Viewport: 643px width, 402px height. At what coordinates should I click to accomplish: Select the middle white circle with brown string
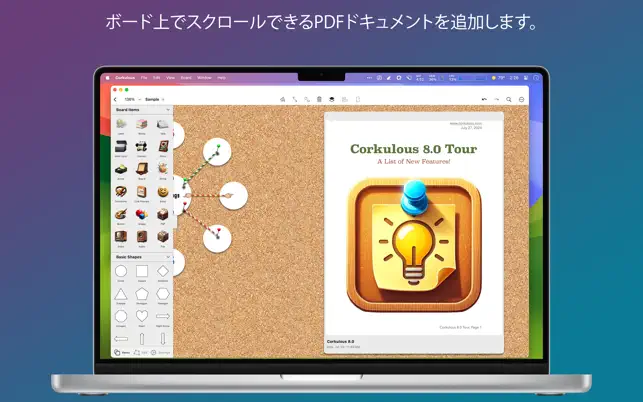pos(233,196)
